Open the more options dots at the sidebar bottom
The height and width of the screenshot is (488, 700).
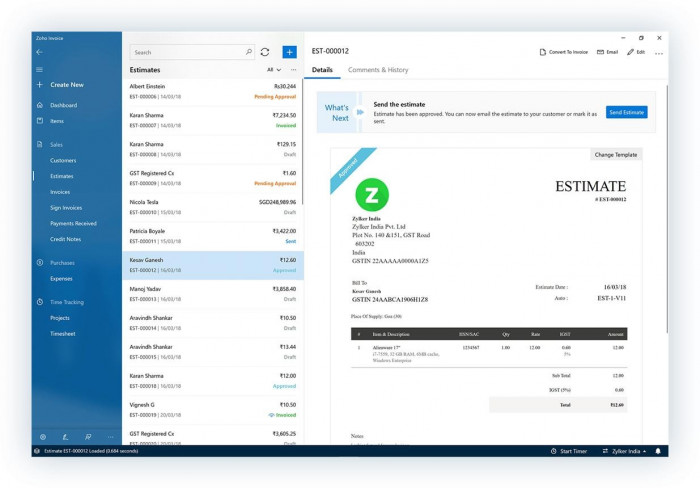coord(110,437)
